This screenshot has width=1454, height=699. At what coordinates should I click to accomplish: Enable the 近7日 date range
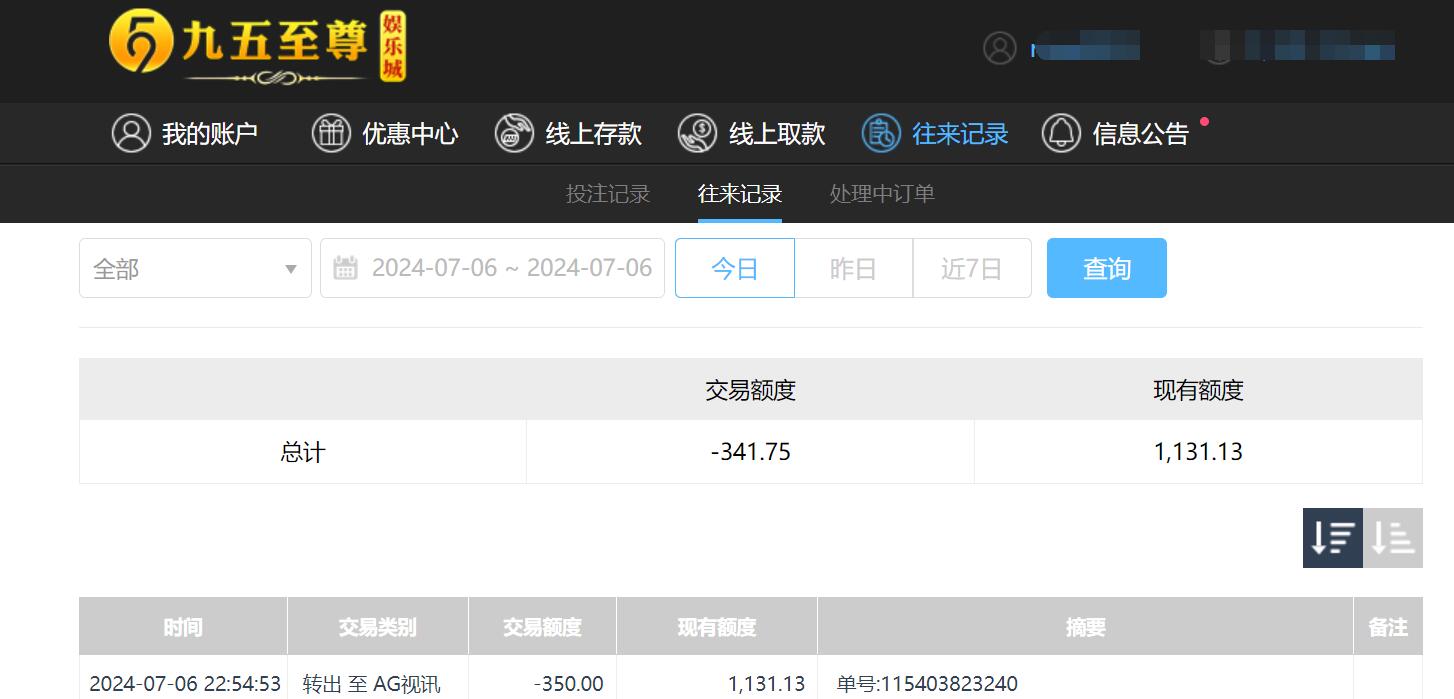(x=971, y=268)
